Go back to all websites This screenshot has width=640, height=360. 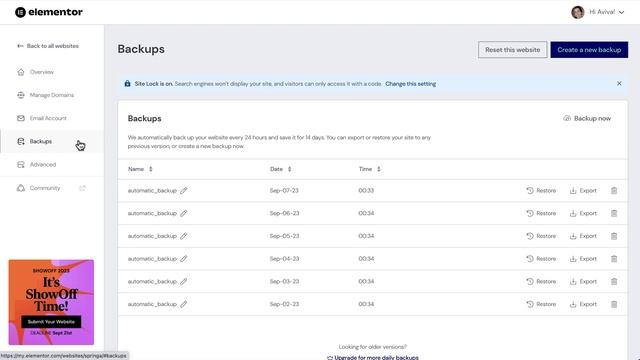[48, 46]
